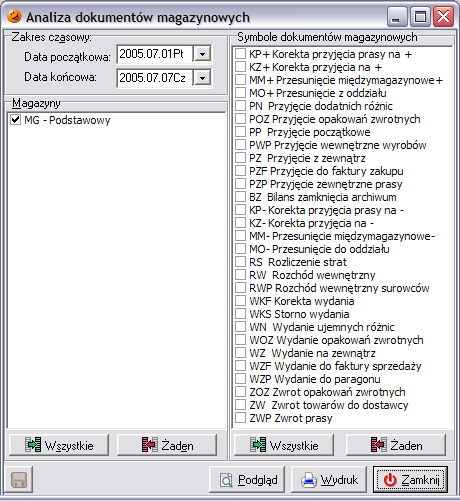Check WZF Wydanie do faktury sprzedaży

(x=240, y=366)
